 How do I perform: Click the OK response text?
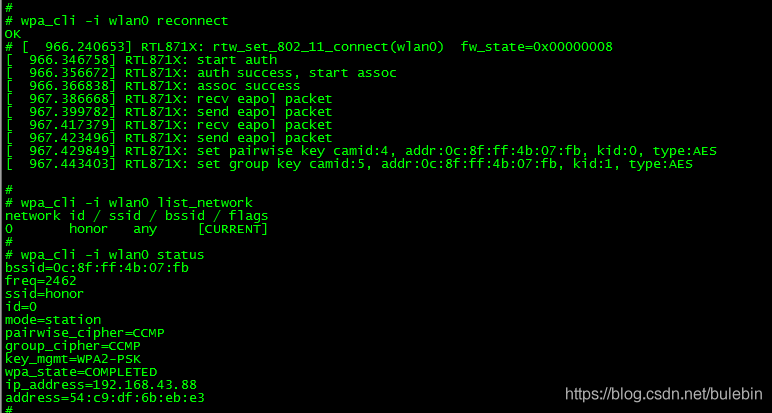(13, 34)
